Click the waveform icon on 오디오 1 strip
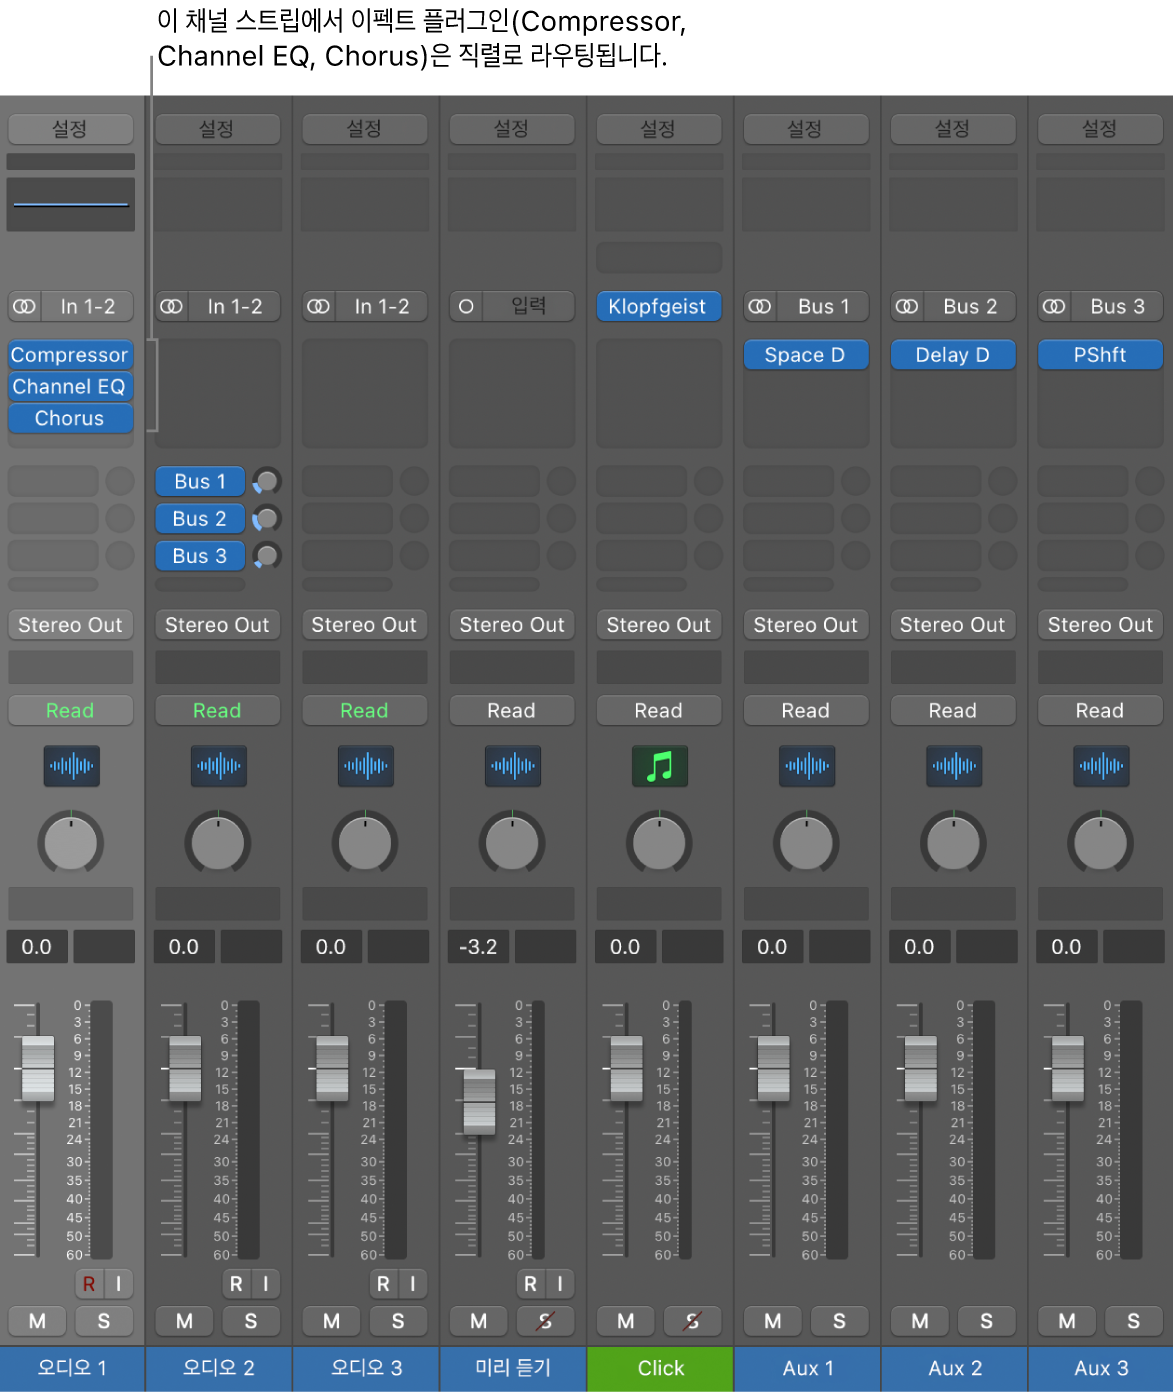 click(71, 767)
